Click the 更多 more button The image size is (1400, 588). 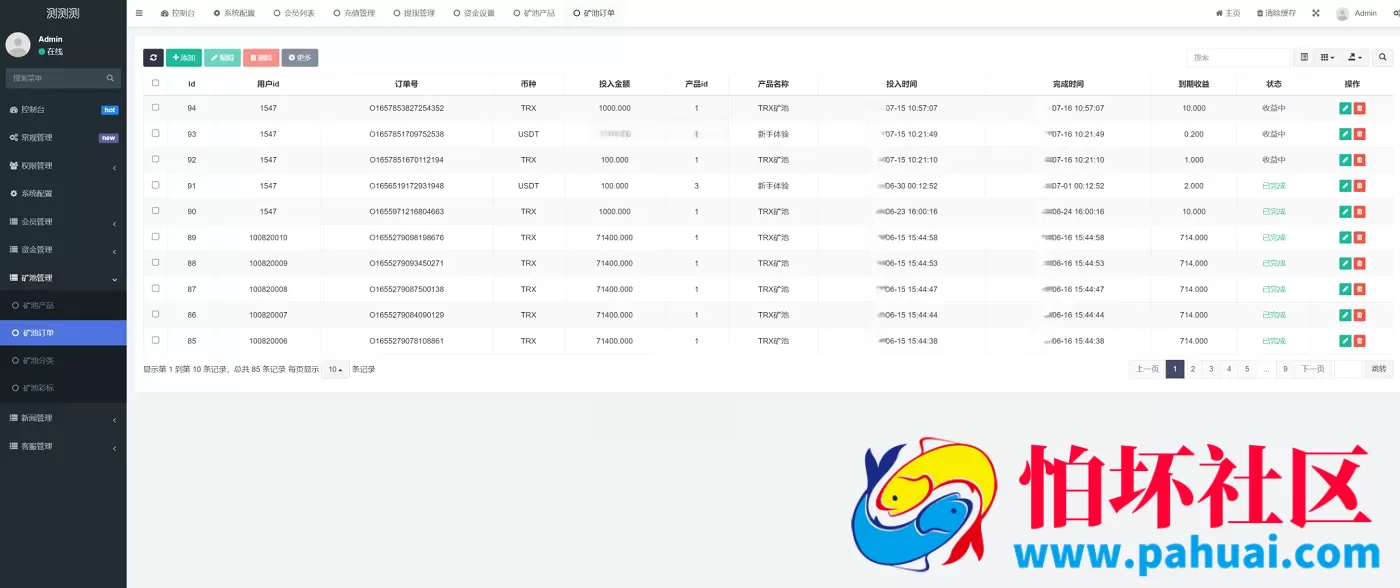[x=300, y=58]
